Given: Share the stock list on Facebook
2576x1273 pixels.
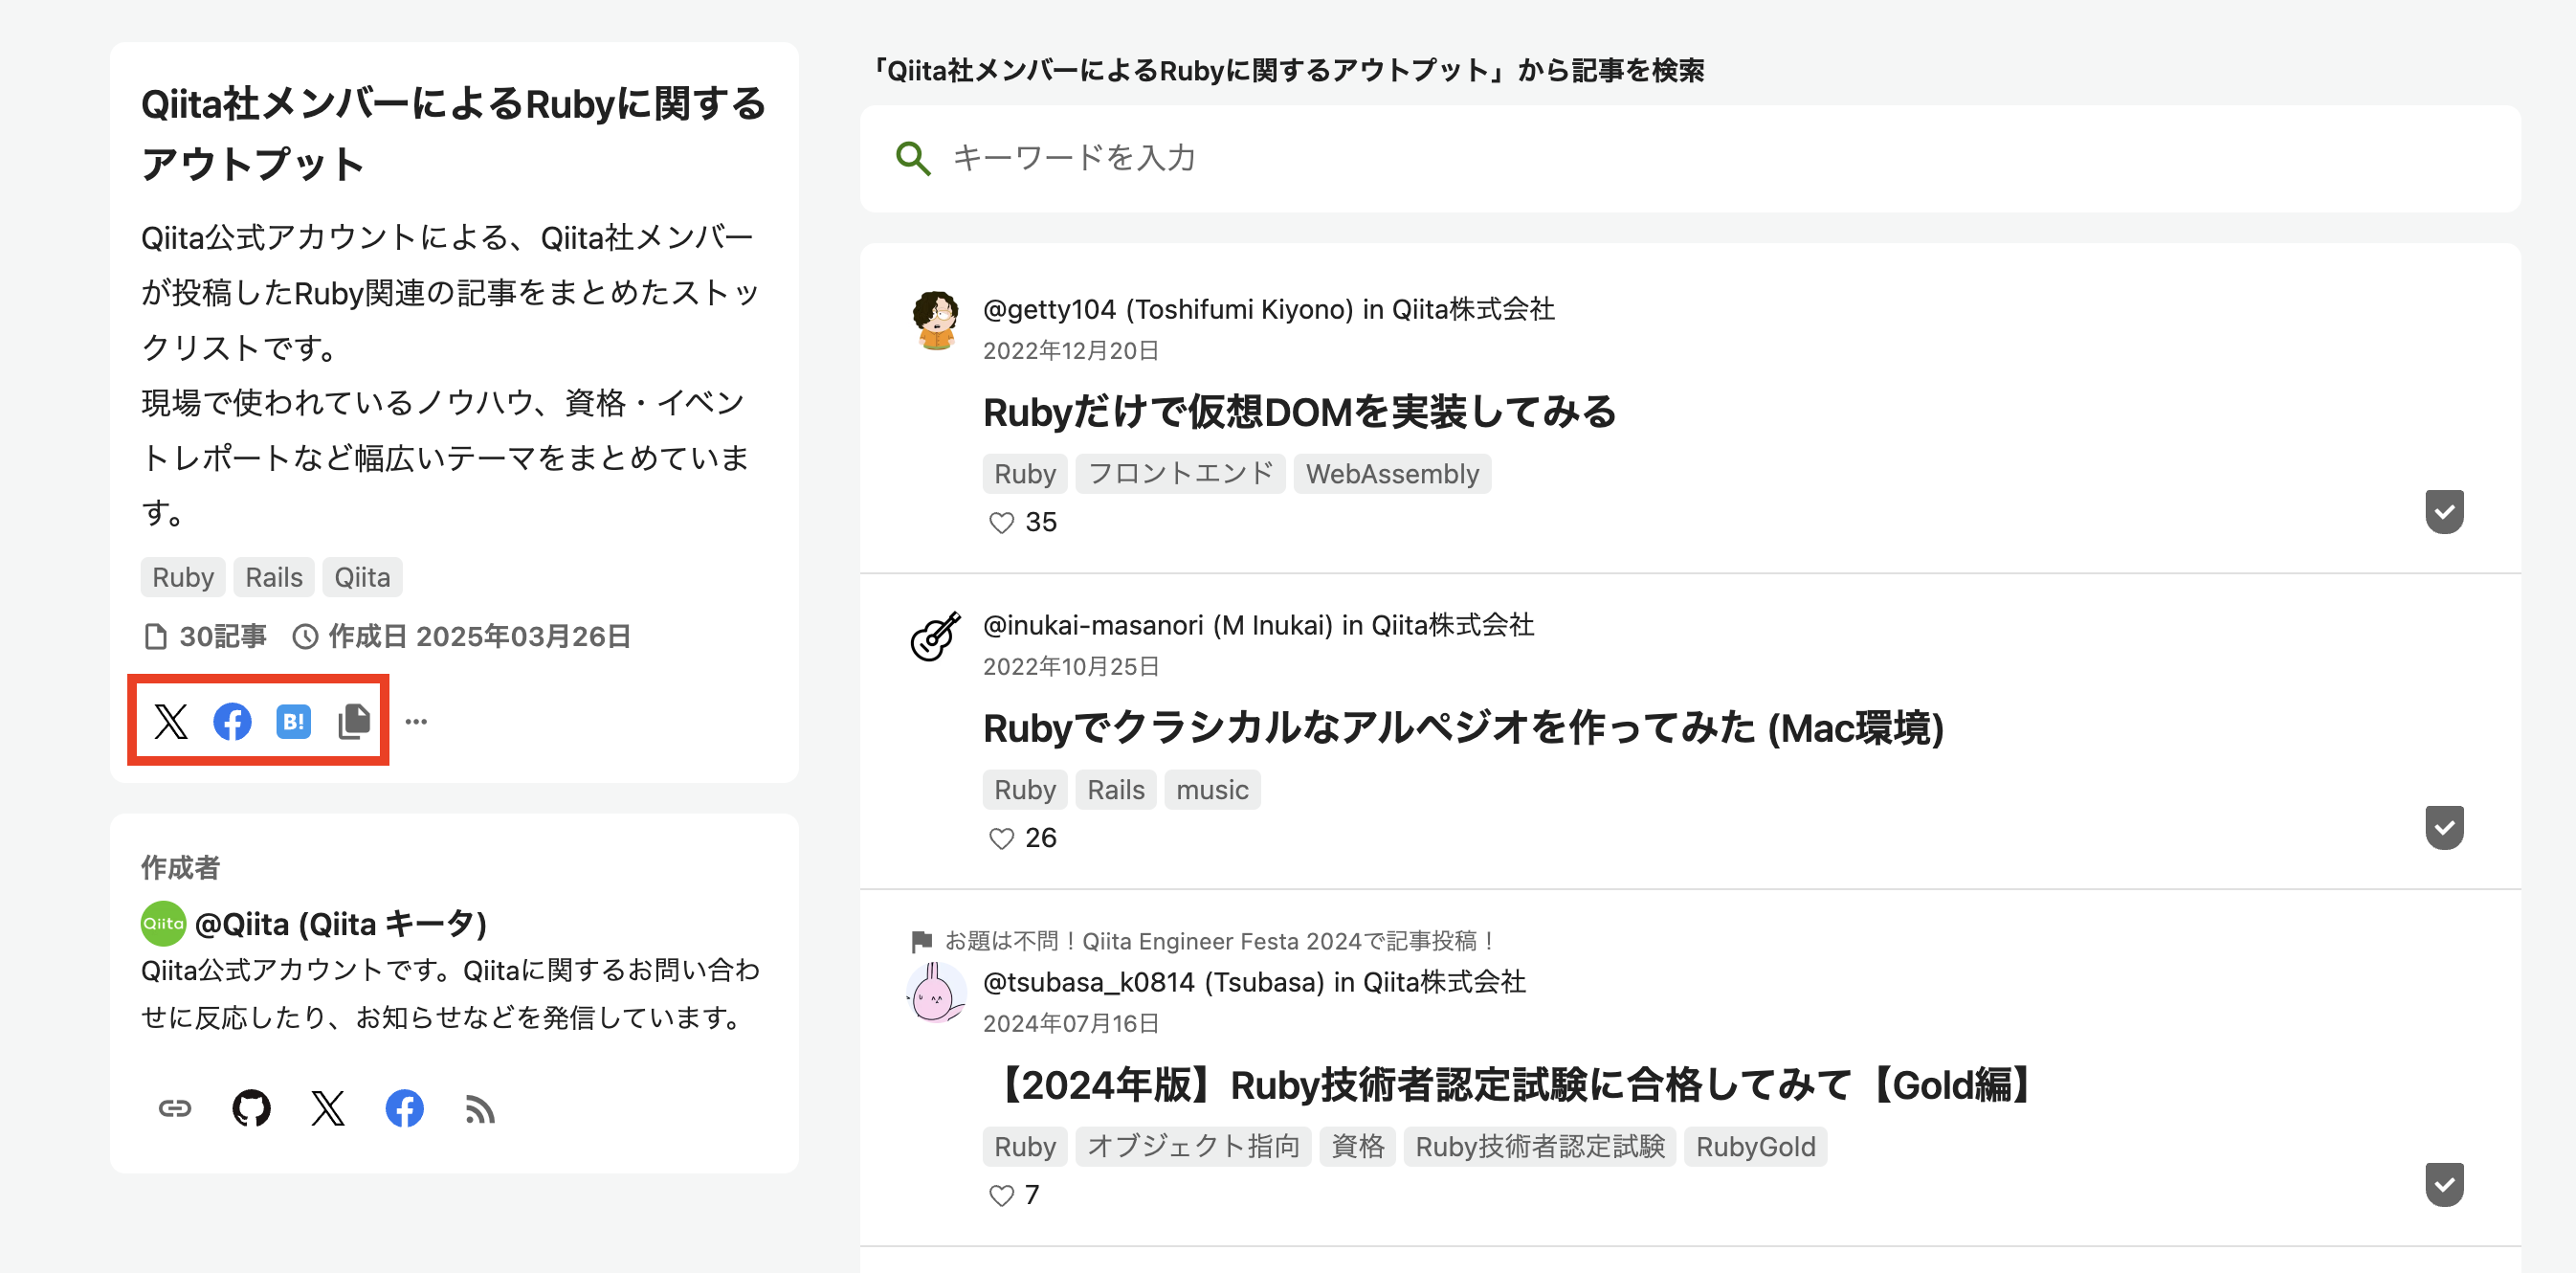Looking at the screenshot, I should (232, 721).
